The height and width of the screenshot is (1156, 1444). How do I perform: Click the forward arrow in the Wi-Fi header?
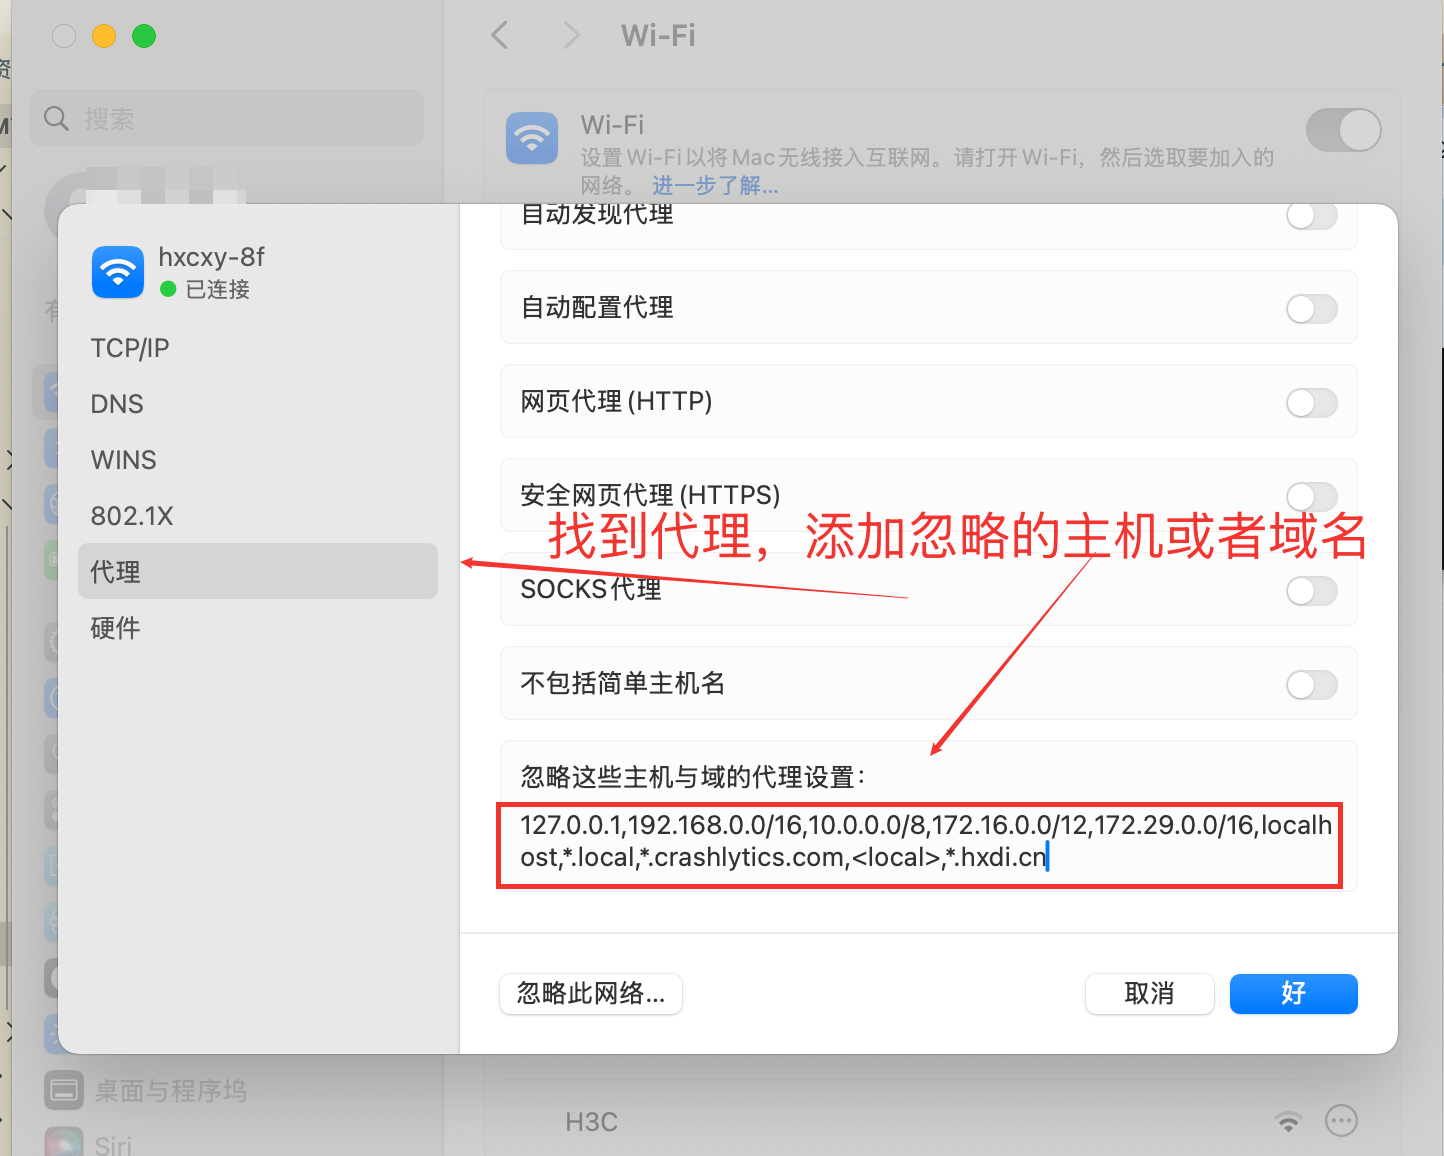coord(571,36)
